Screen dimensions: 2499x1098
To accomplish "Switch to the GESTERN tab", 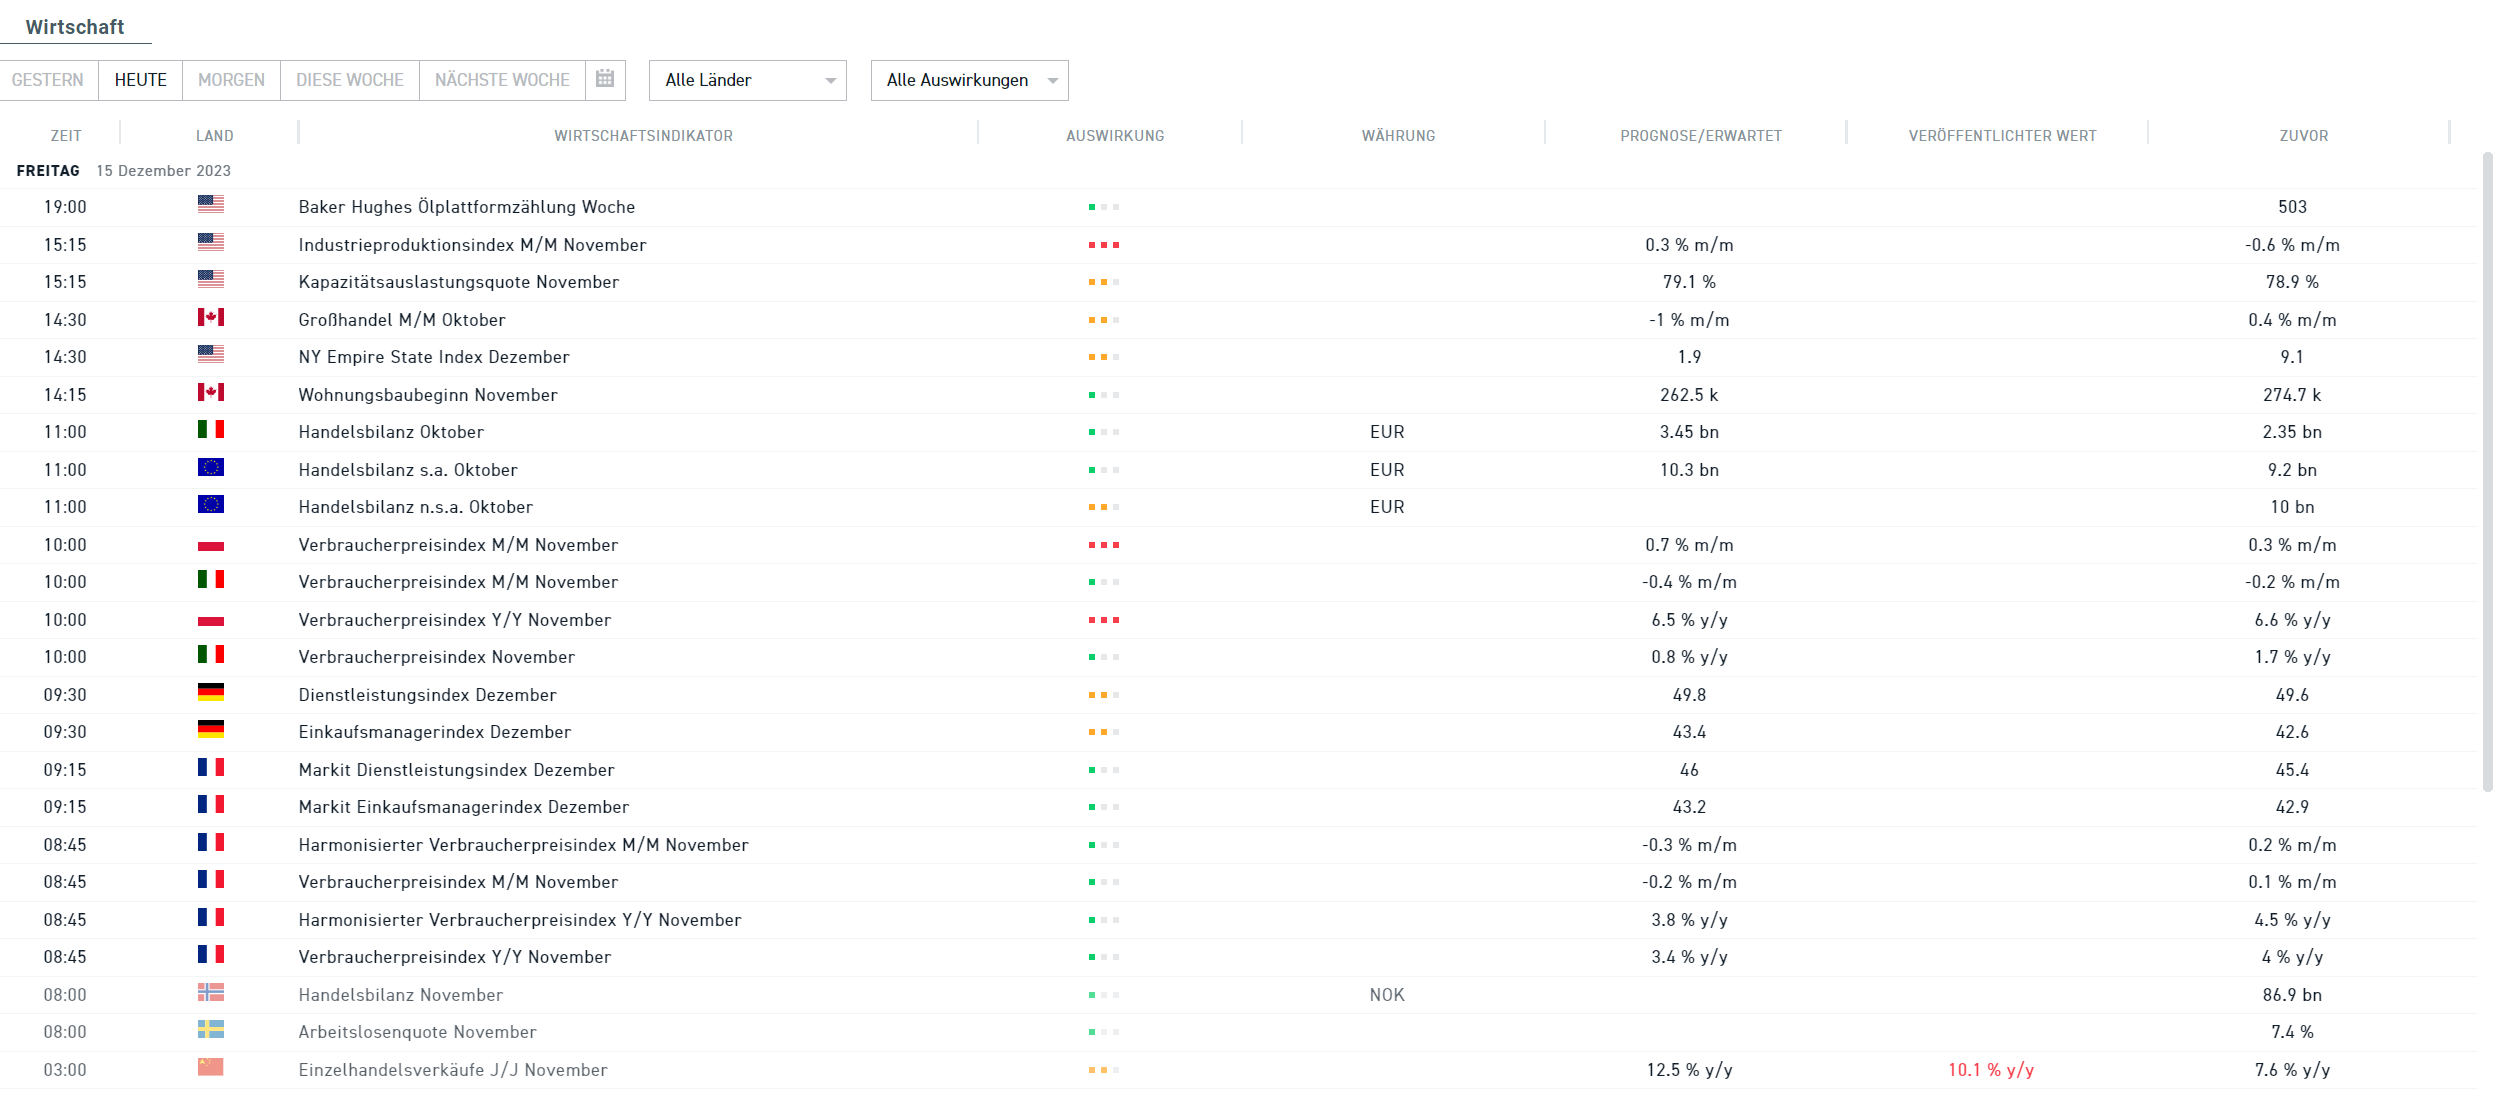I will click(x=48, y=80).
